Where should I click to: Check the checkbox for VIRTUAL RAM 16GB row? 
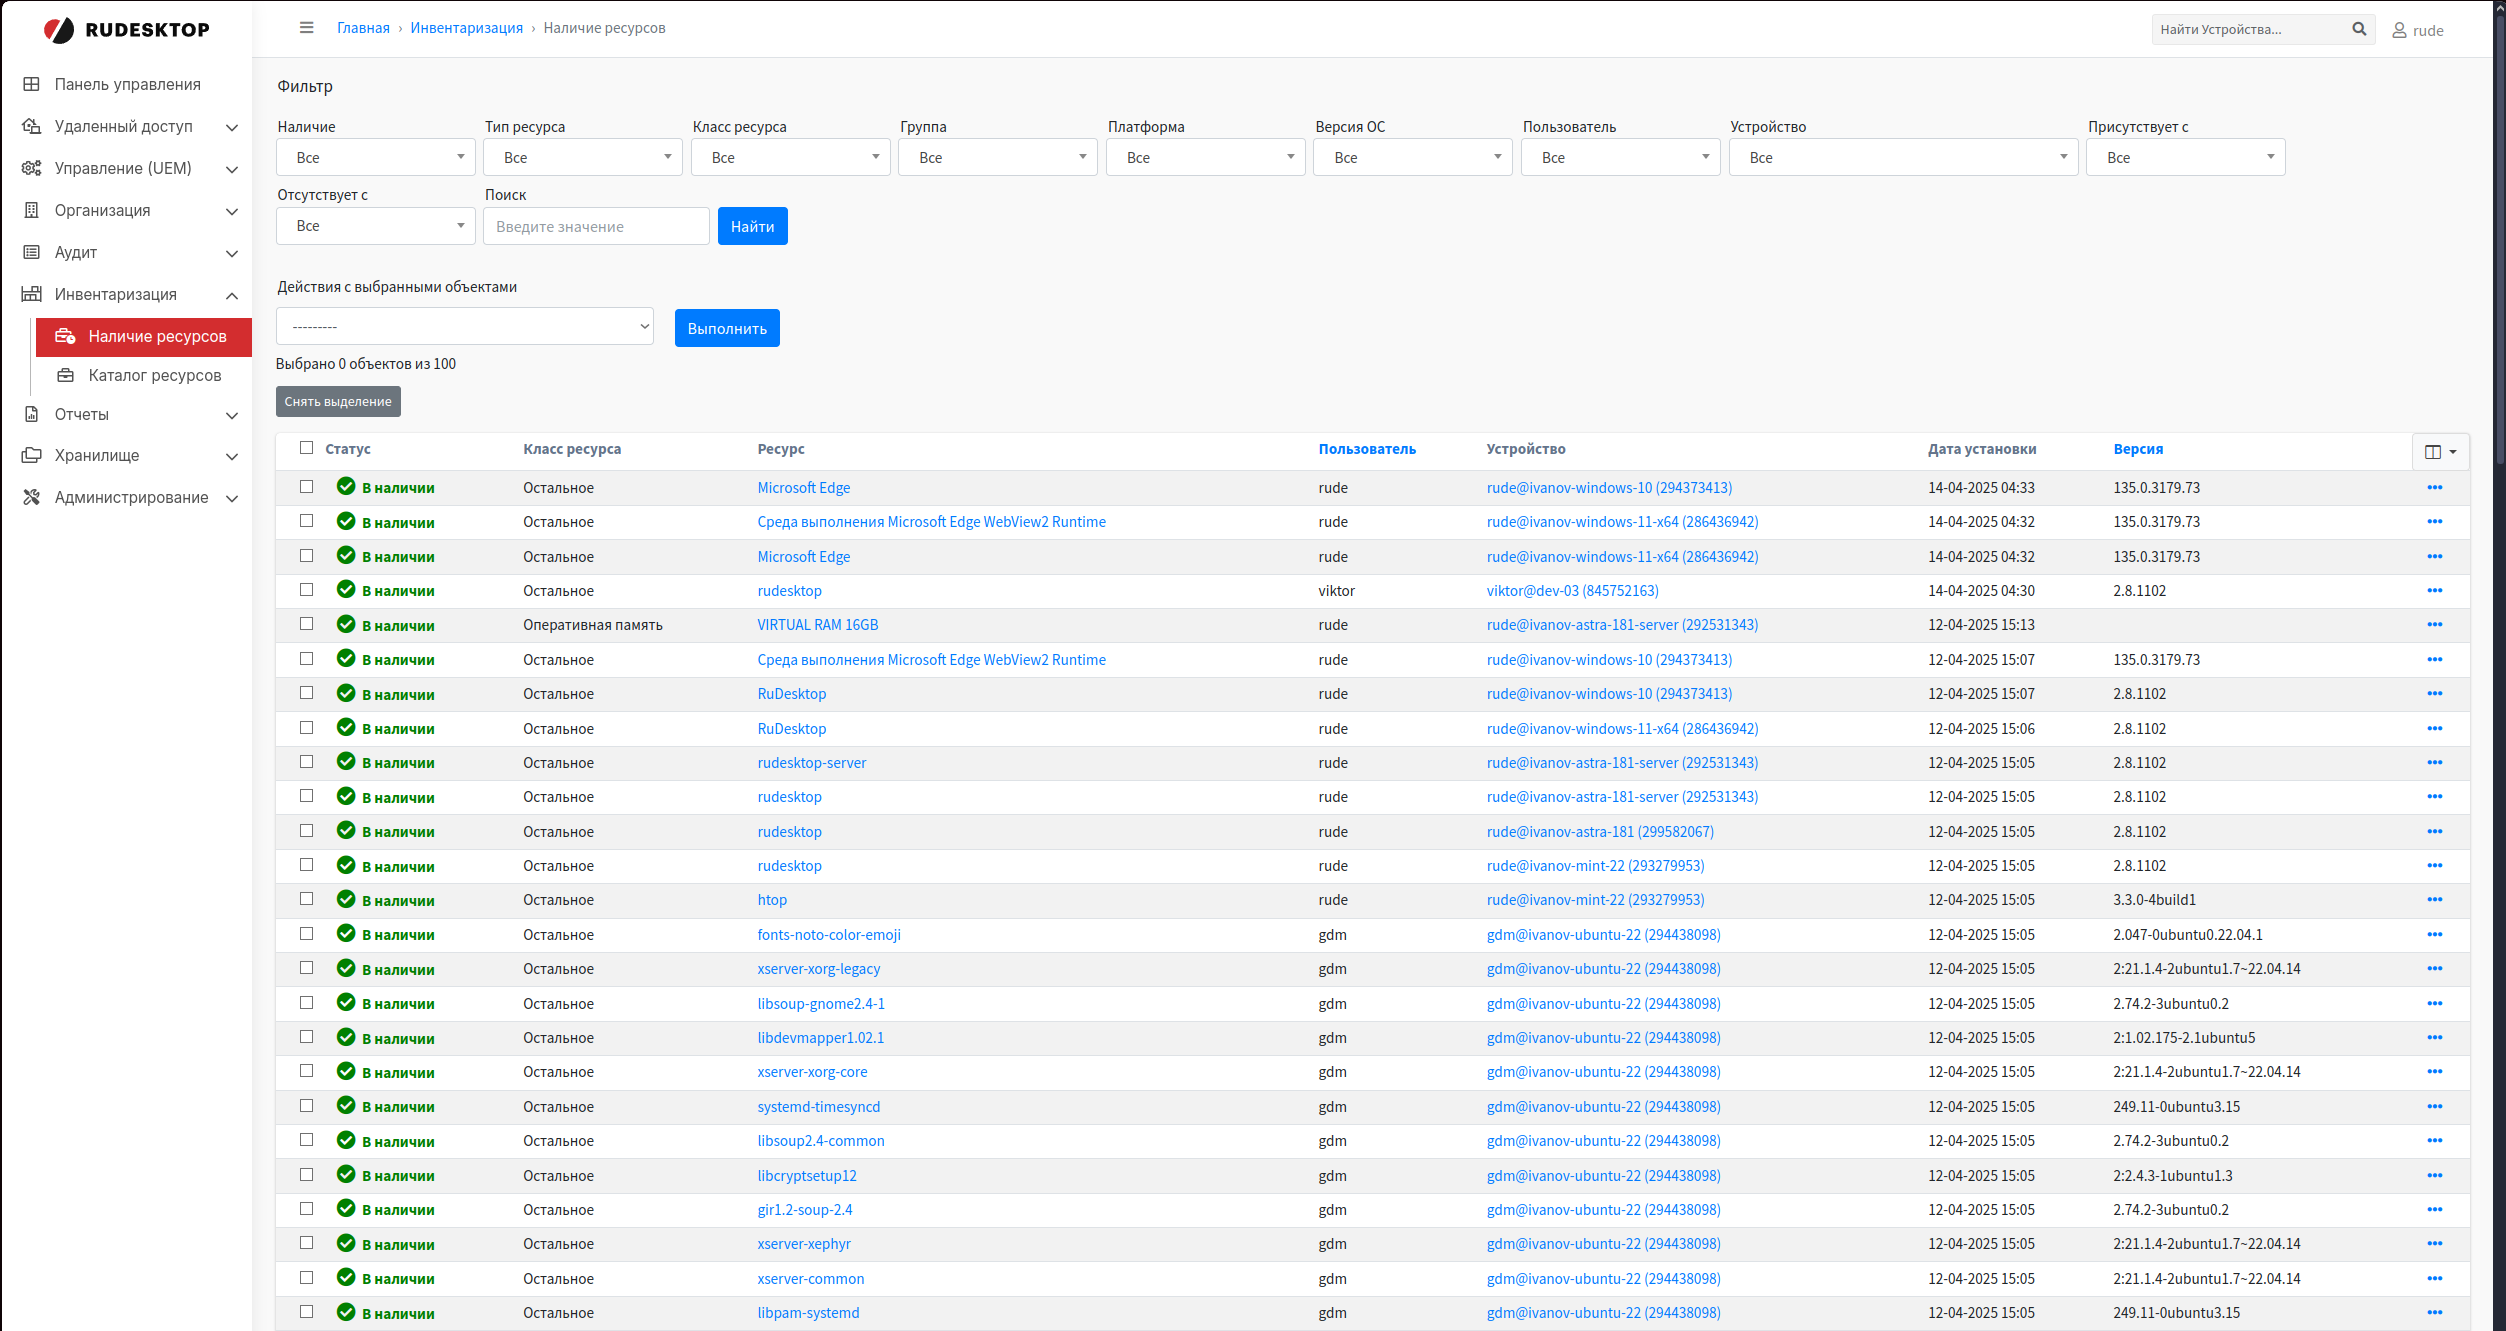pos(307,624)
